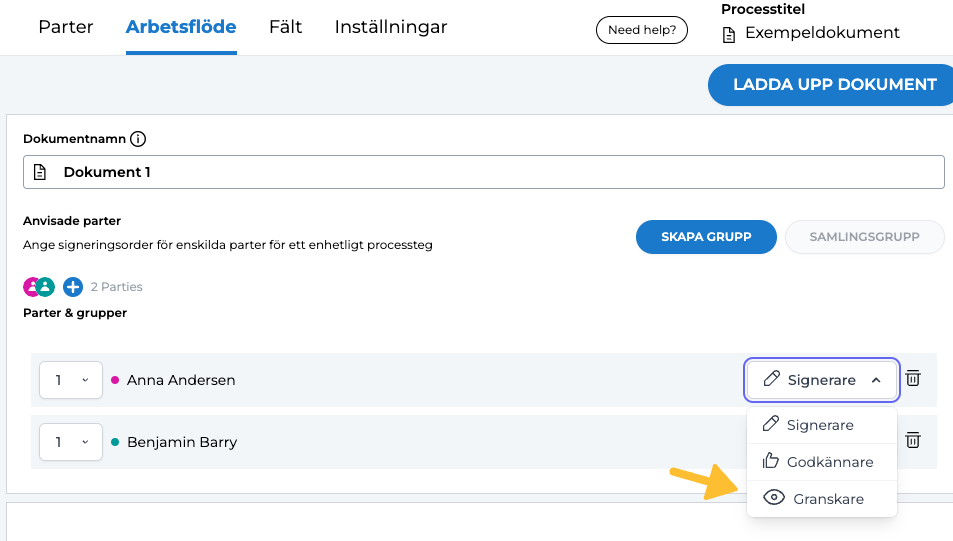This screenshot has height=541, width=953.
Task: Click the LADDA UPP DOKUMENT button
Action: tap(834, 85)
